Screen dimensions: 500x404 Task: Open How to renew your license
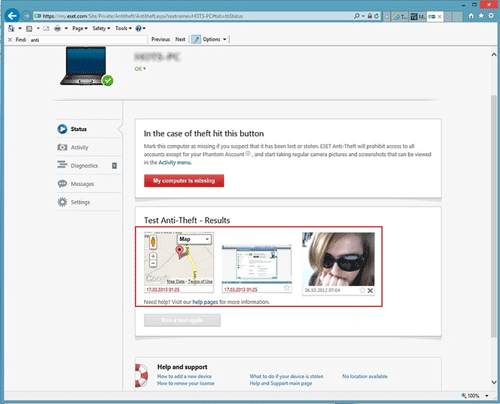[x=186, y=383]
